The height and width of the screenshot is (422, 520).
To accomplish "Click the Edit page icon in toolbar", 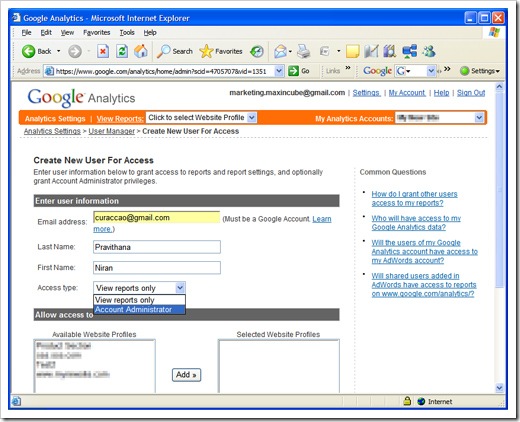I will coord(325,51).
